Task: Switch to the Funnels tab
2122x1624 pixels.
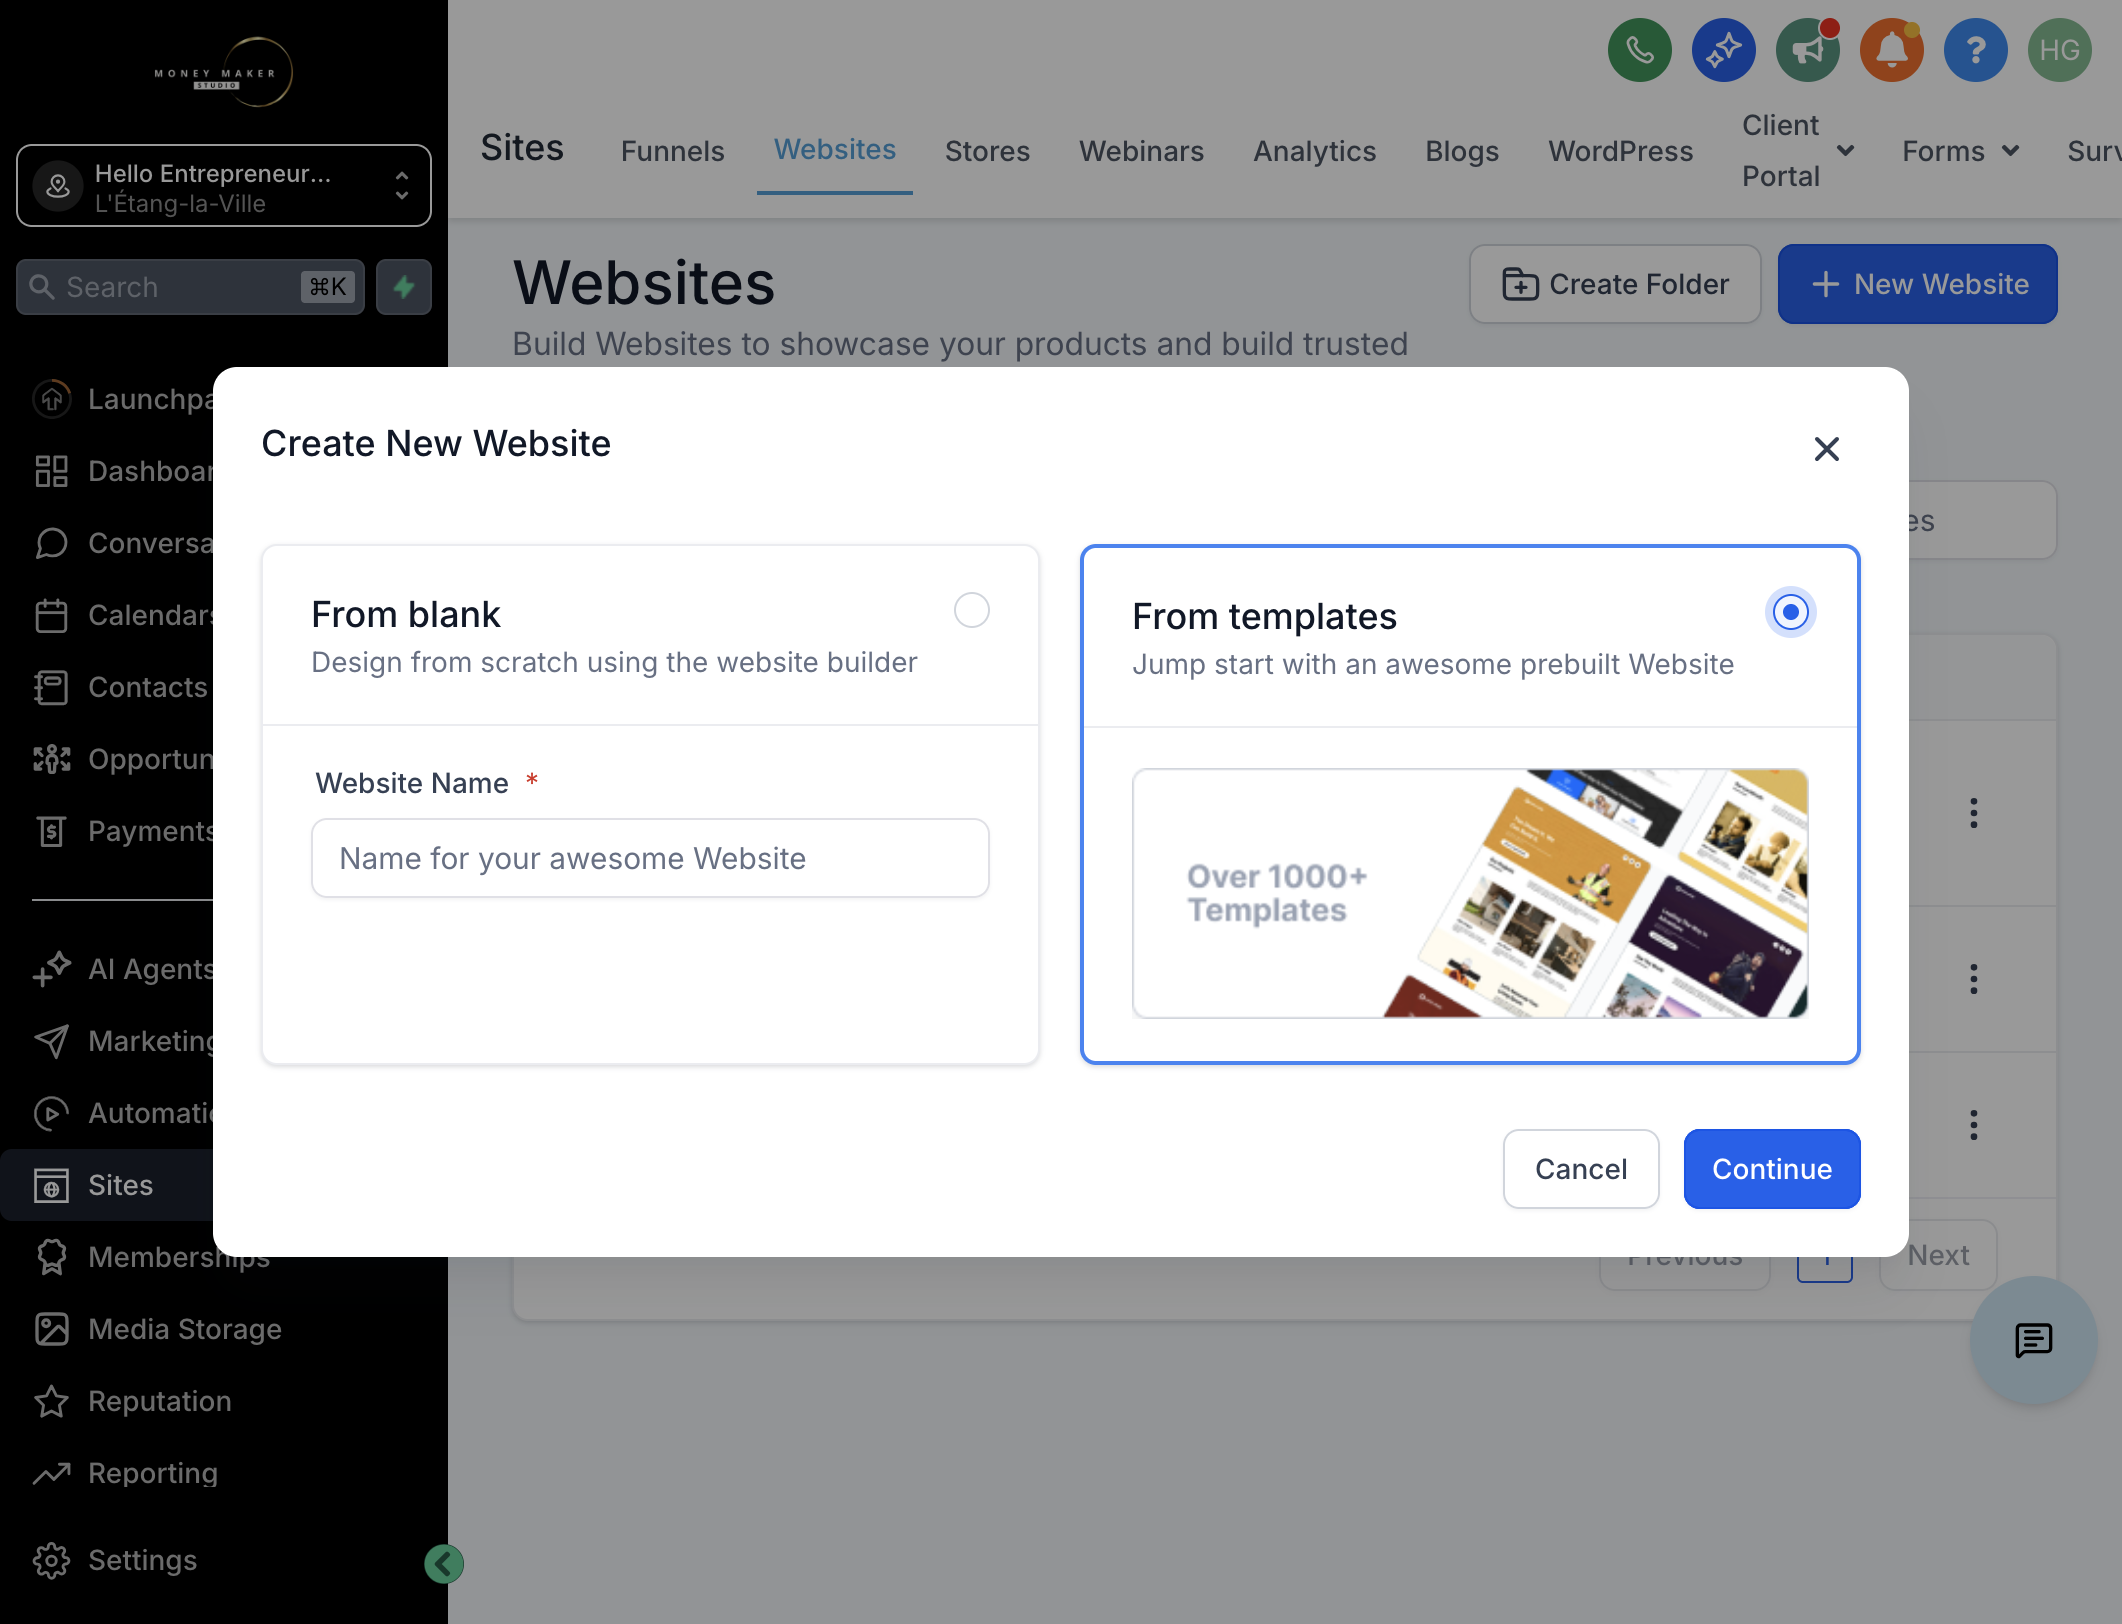Action: (x=672, y=151)
